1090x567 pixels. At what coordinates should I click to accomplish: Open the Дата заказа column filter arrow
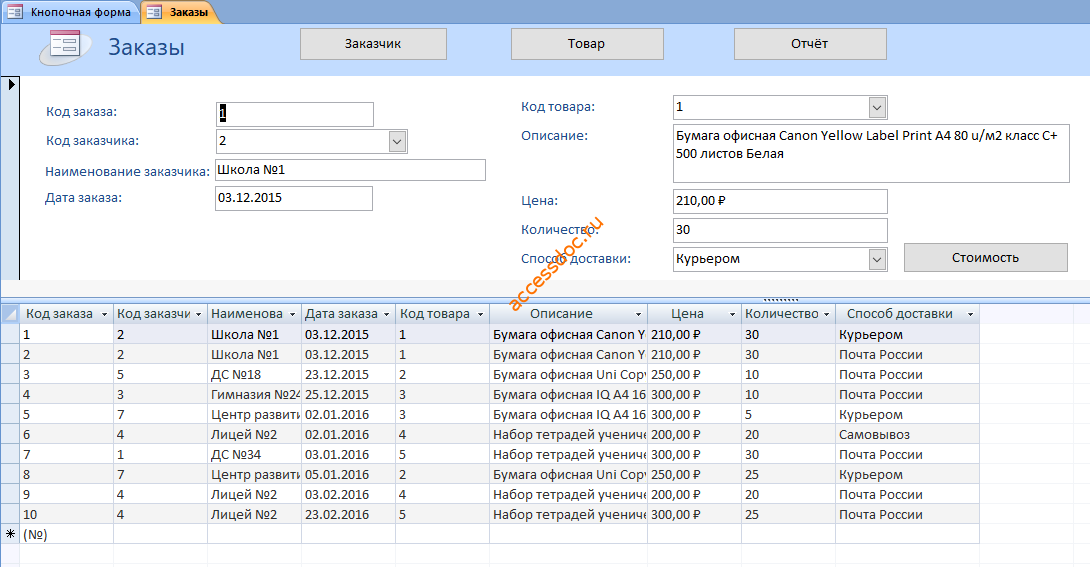(387, 315)
